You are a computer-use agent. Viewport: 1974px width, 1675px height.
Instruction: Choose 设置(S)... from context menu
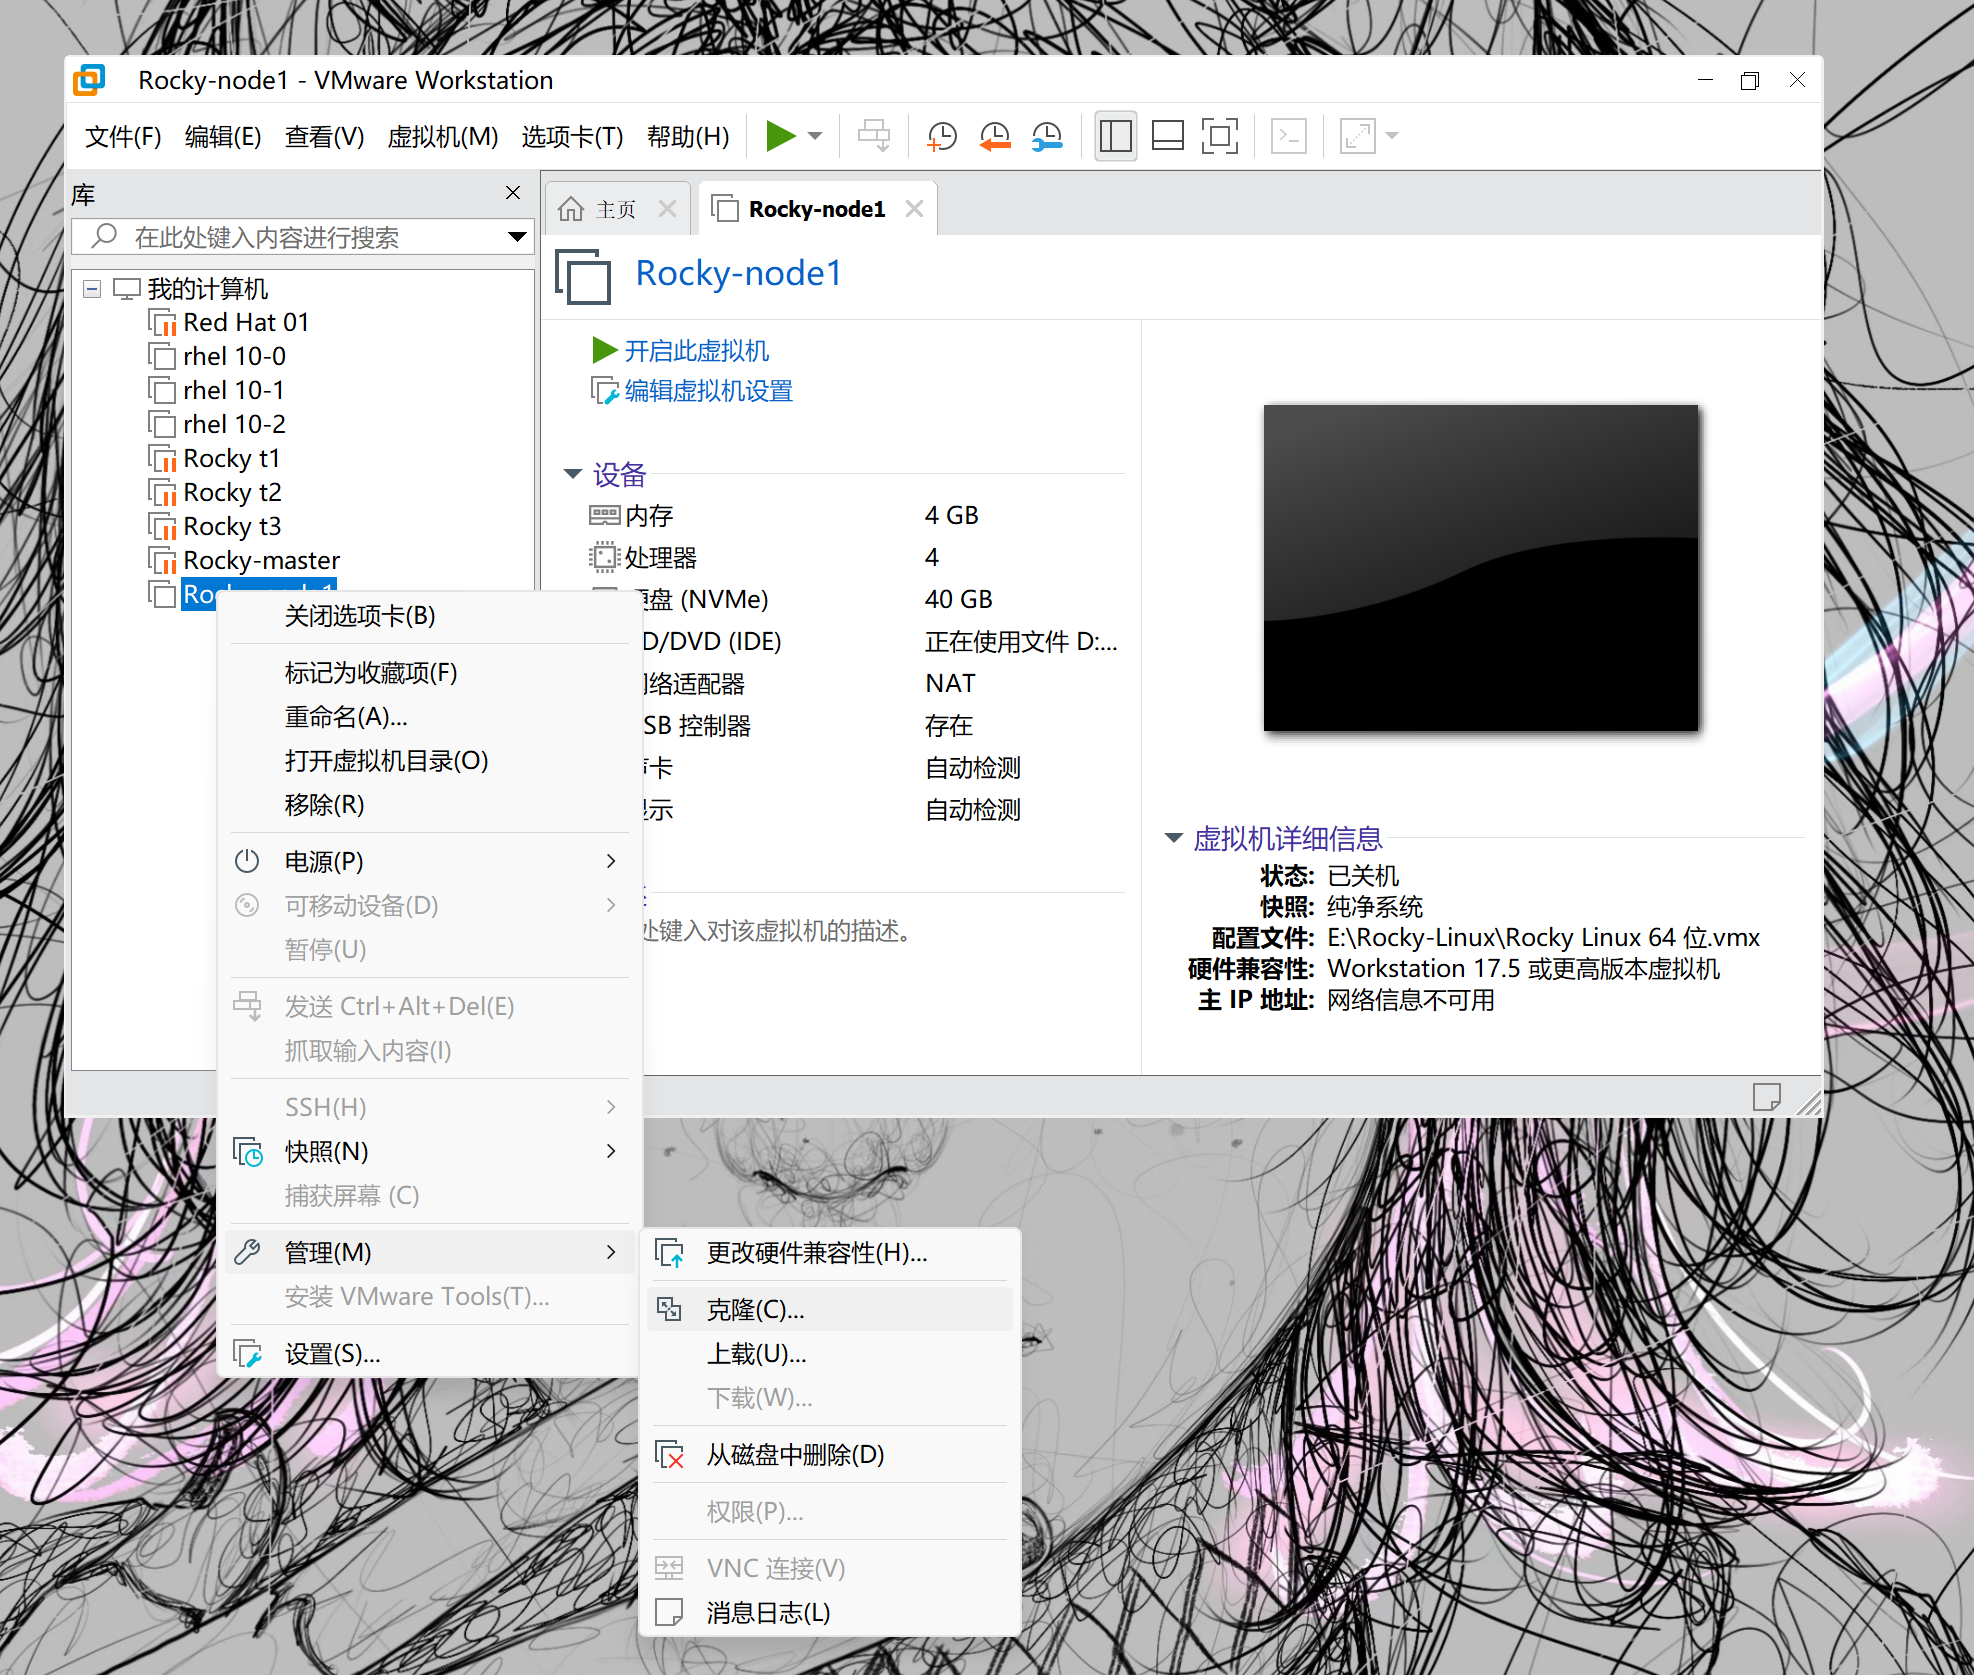pyautogui.click(x=430, y=1355)
